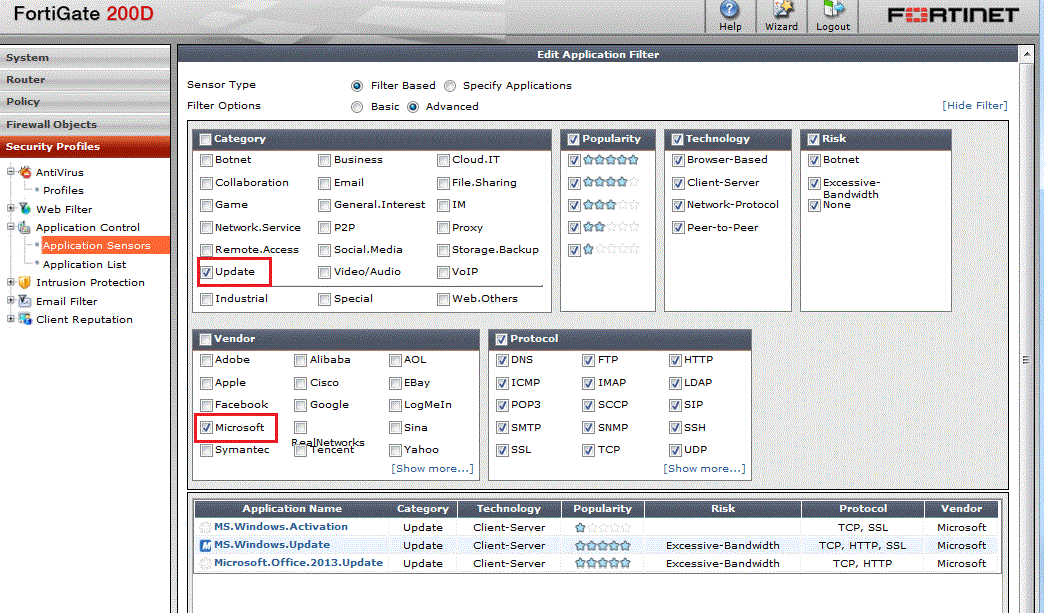Select the Filter Based sensor type
This screenshot has width=1045, height=613.
click(357, 86)
